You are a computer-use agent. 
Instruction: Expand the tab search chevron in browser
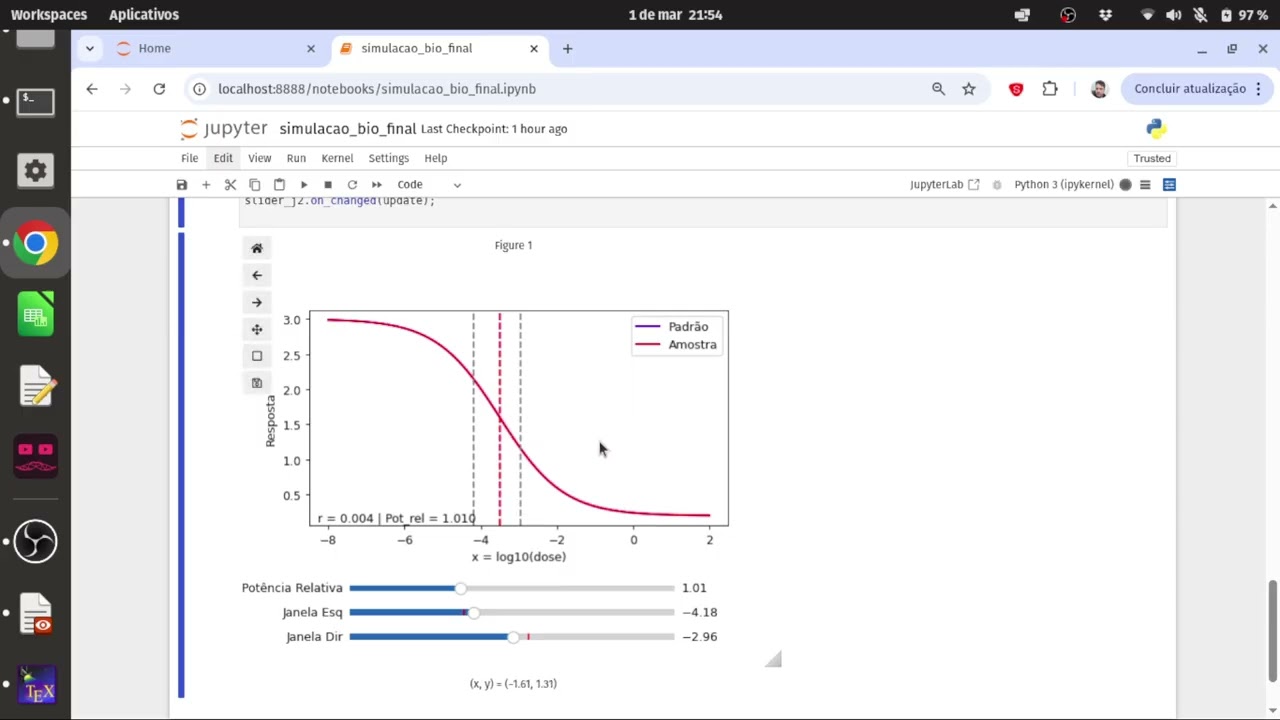[90, 48]
